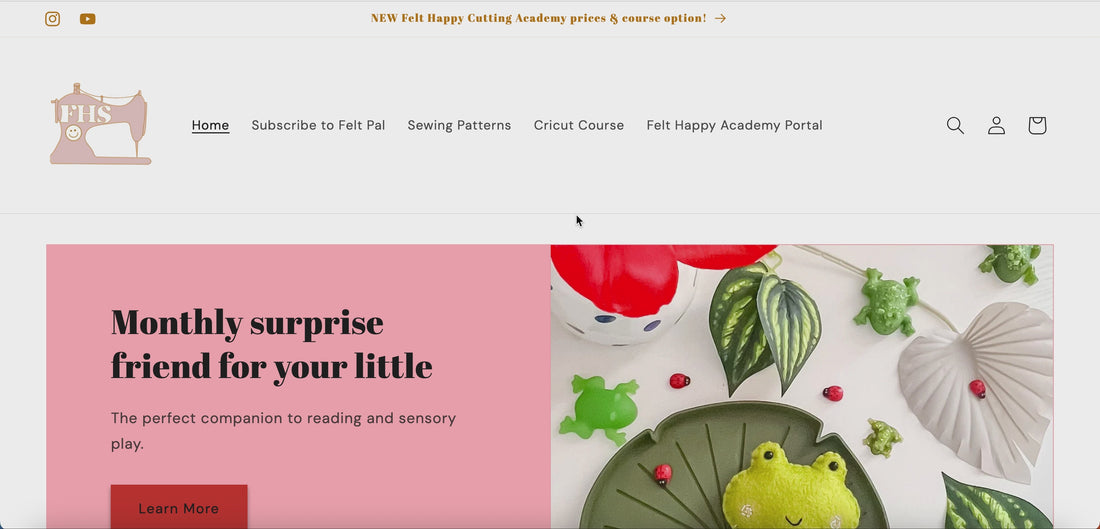Select the Home menu item
The height and width of the screenshot is (529, 1100).
pos(210,125)
